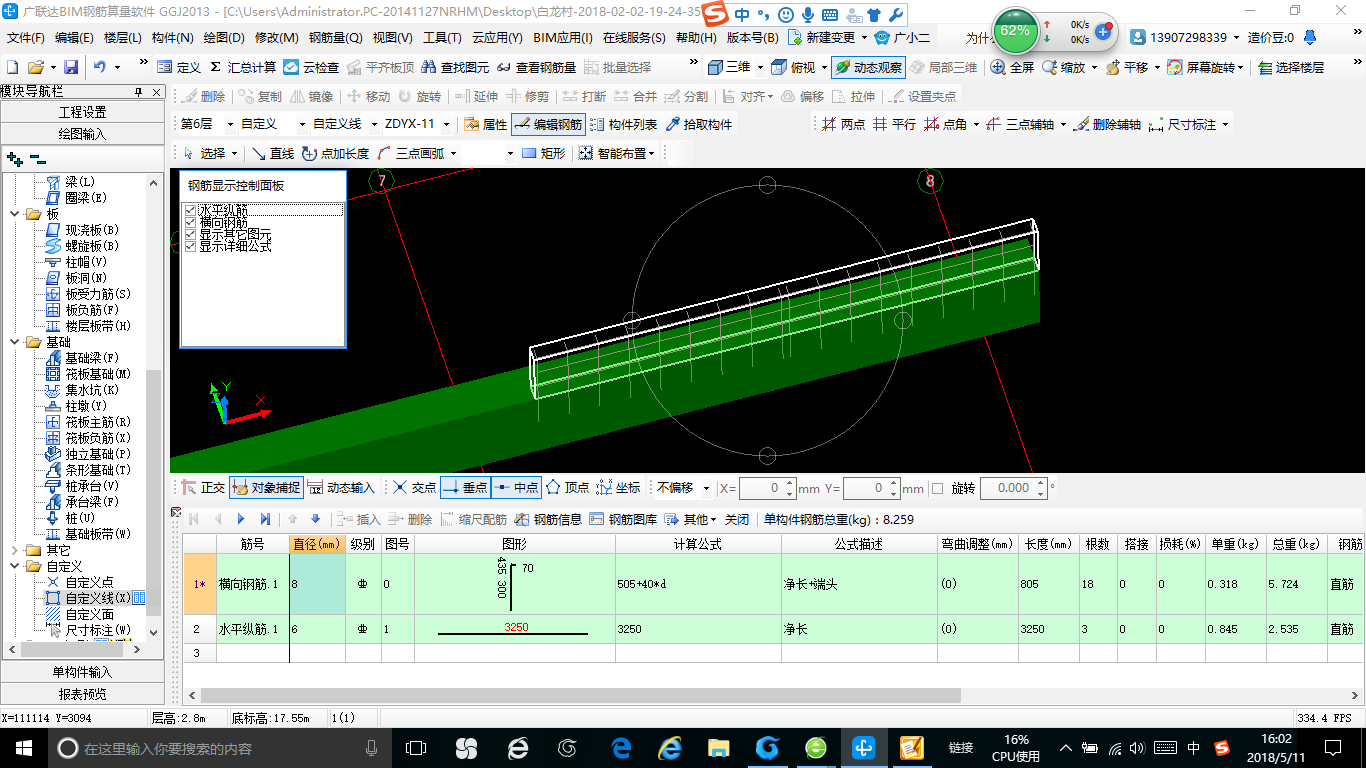
Task: Click the Save file icon
Action: click(x=71, y=67)
